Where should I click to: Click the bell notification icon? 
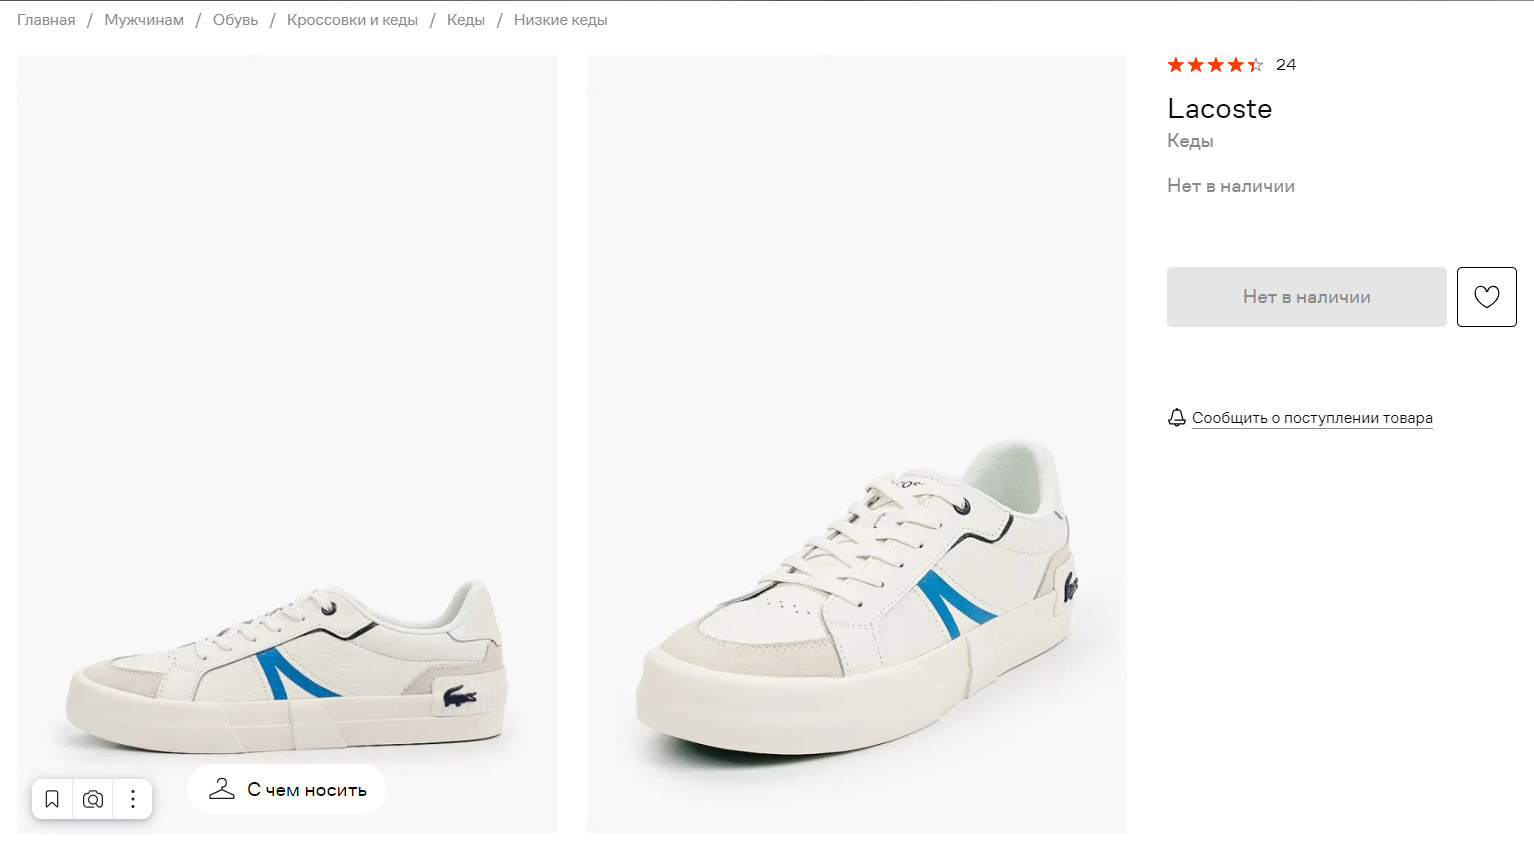[1177, 418]
